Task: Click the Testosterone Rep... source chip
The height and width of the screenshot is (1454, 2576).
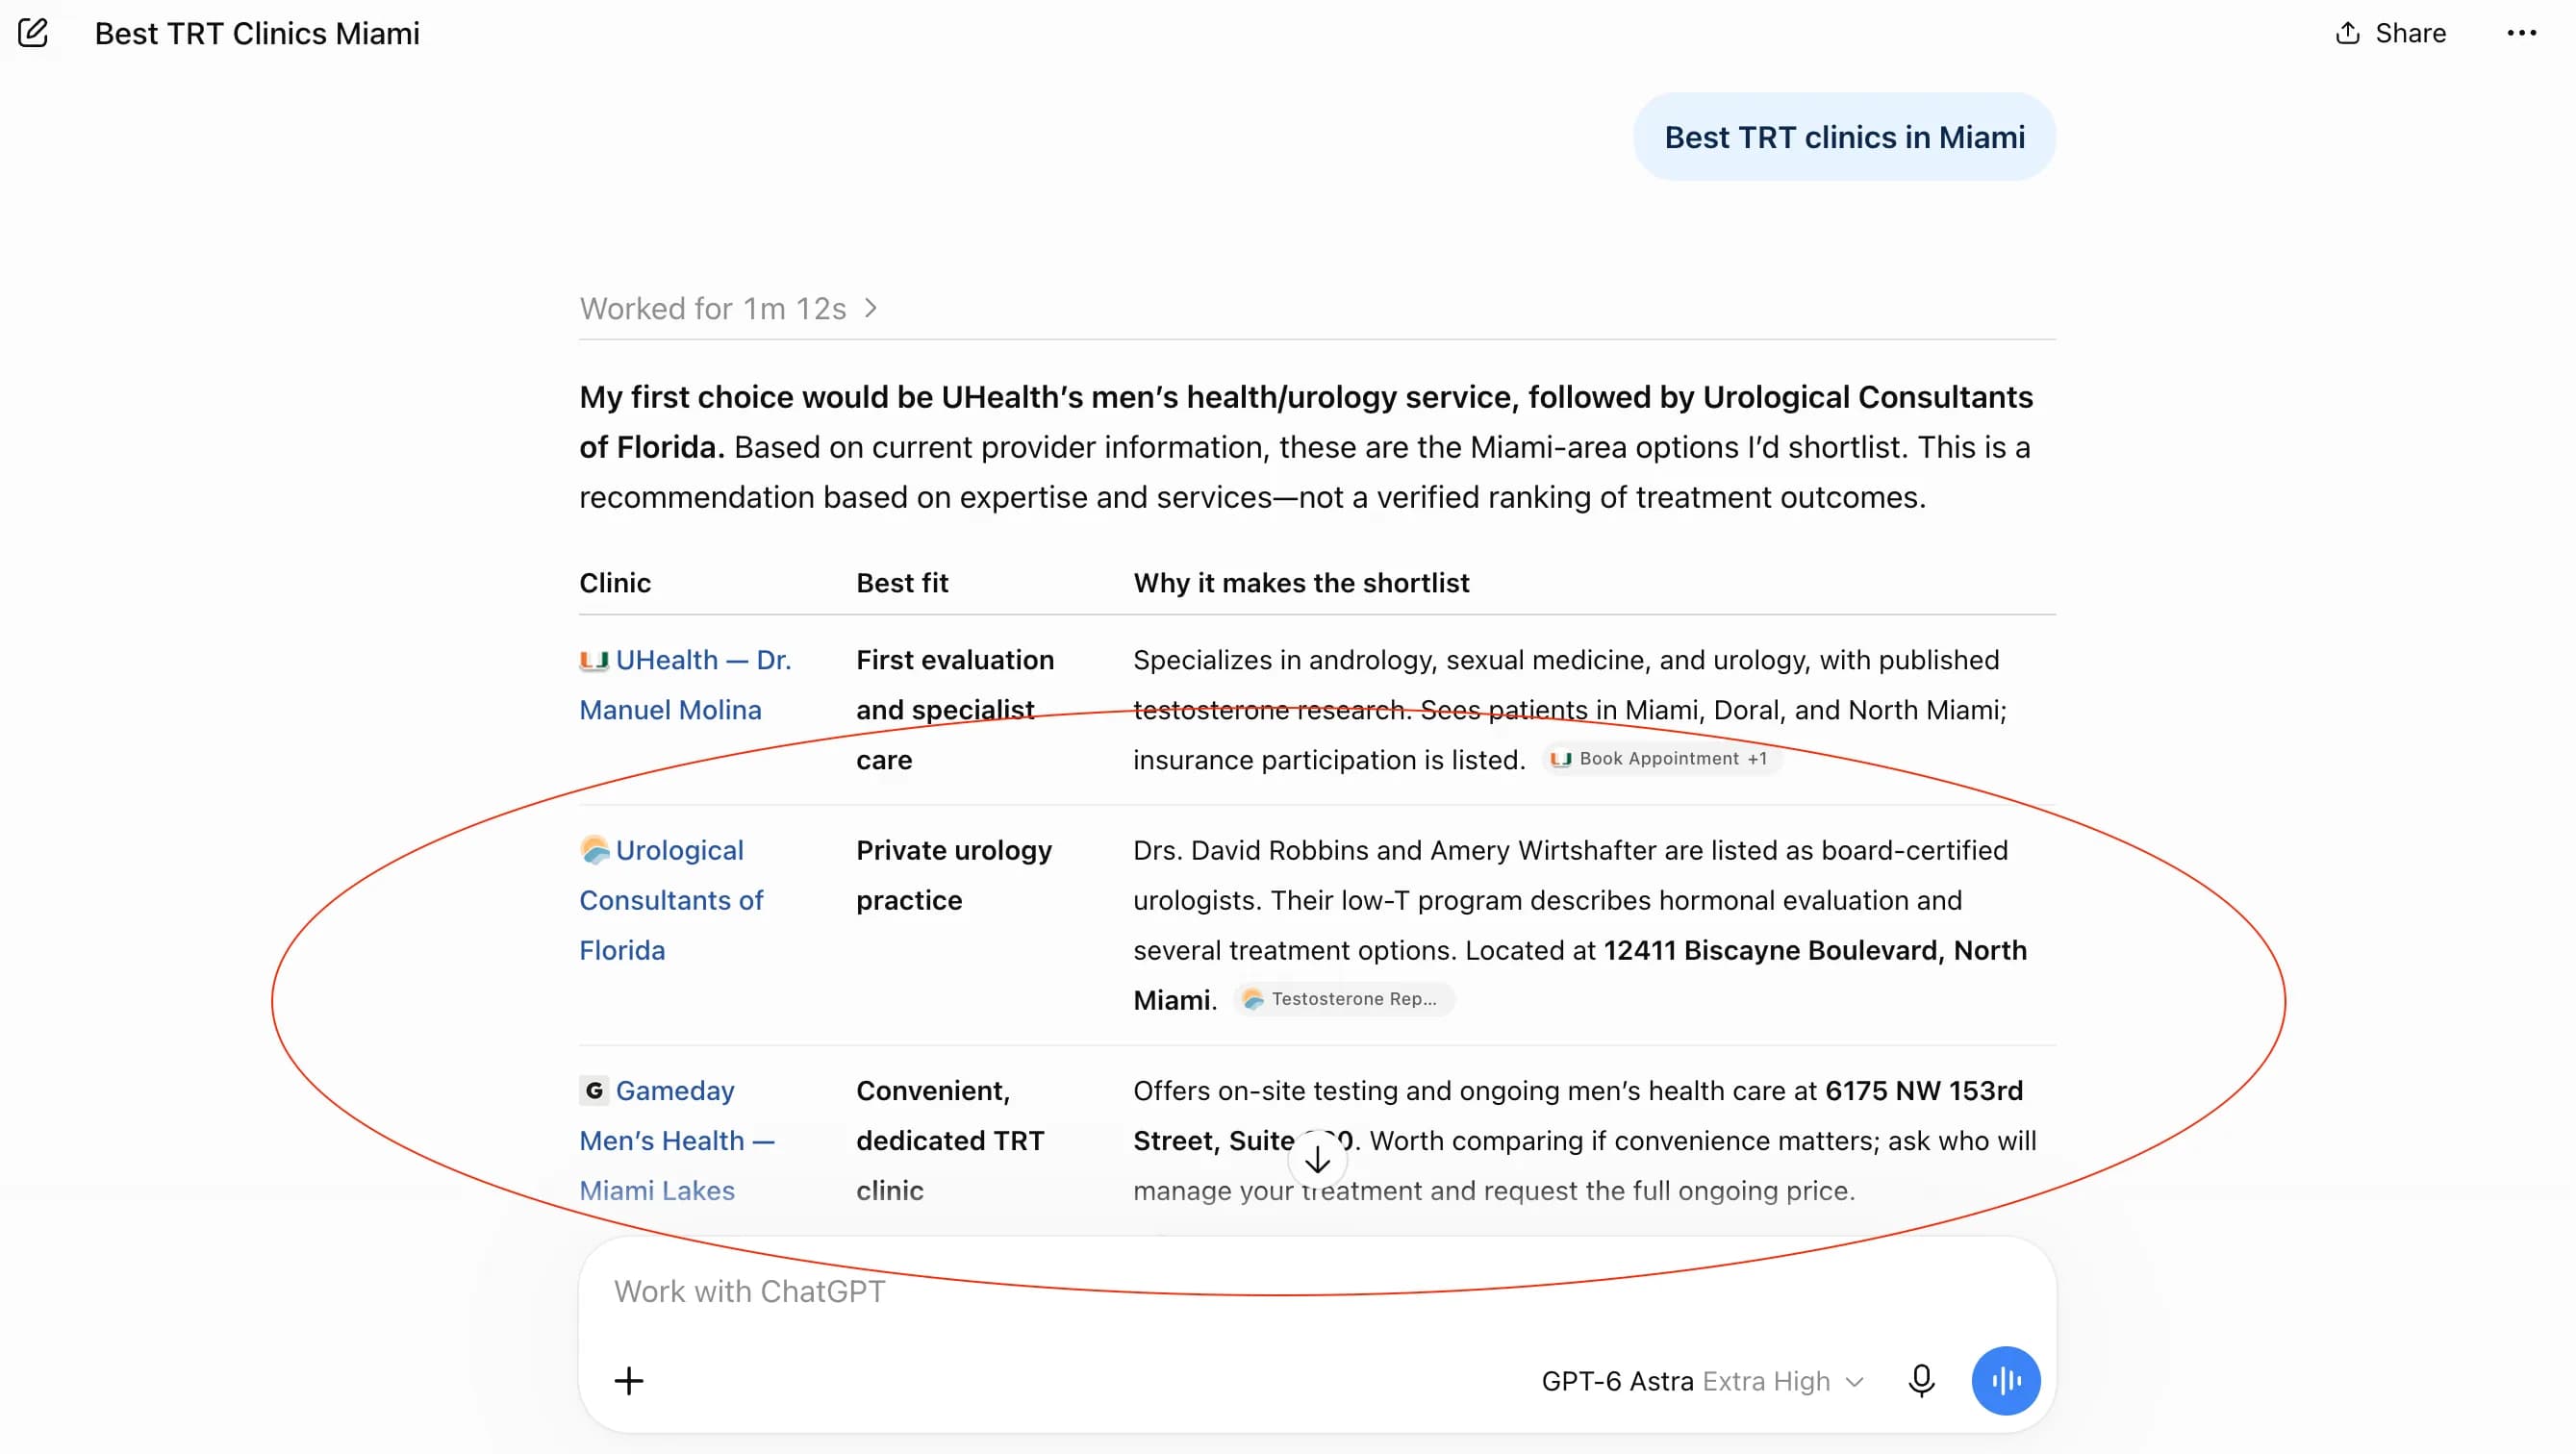Action: (x=1343, y=999)
